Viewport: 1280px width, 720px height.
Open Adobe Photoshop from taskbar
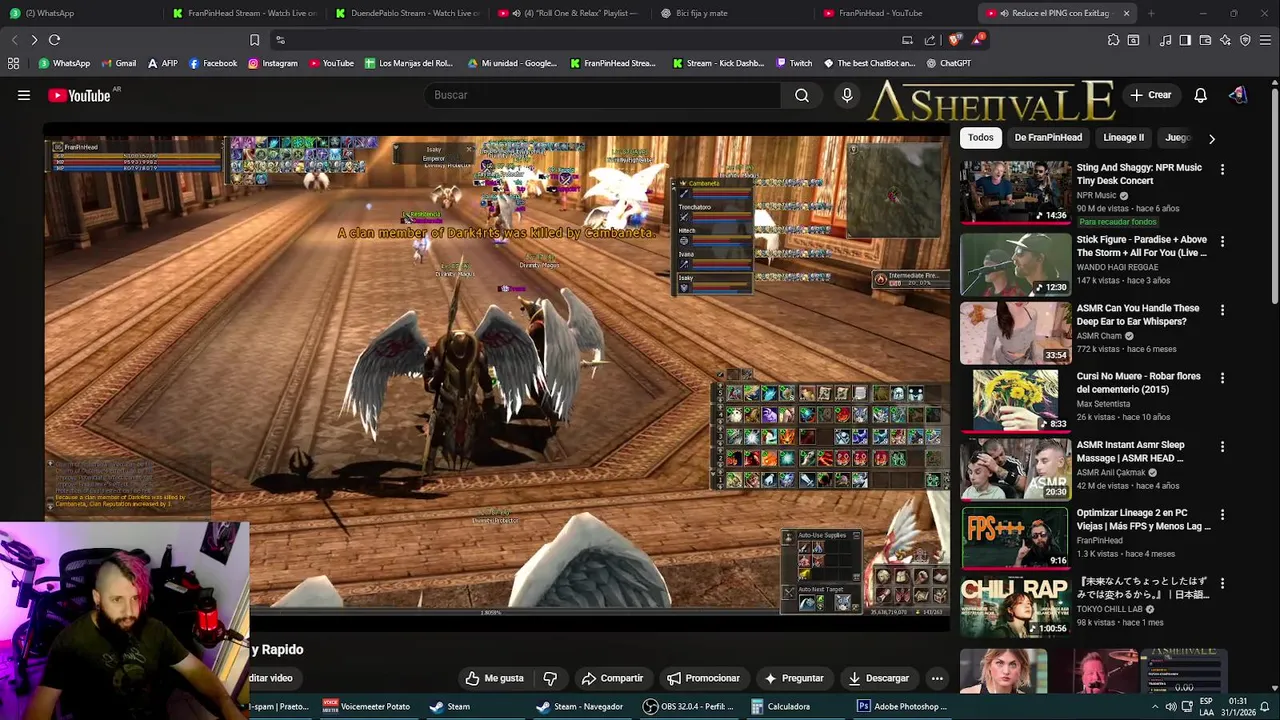pos(902,706)
